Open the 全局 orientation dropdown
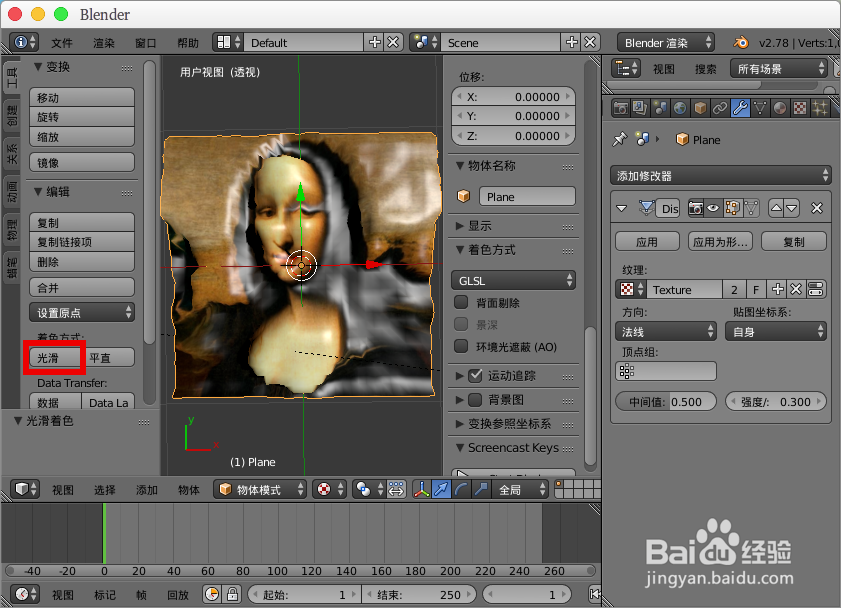Image resolution: width=841 pixels, height=608 pixels. pyautogui.click(x=520, y=489)
